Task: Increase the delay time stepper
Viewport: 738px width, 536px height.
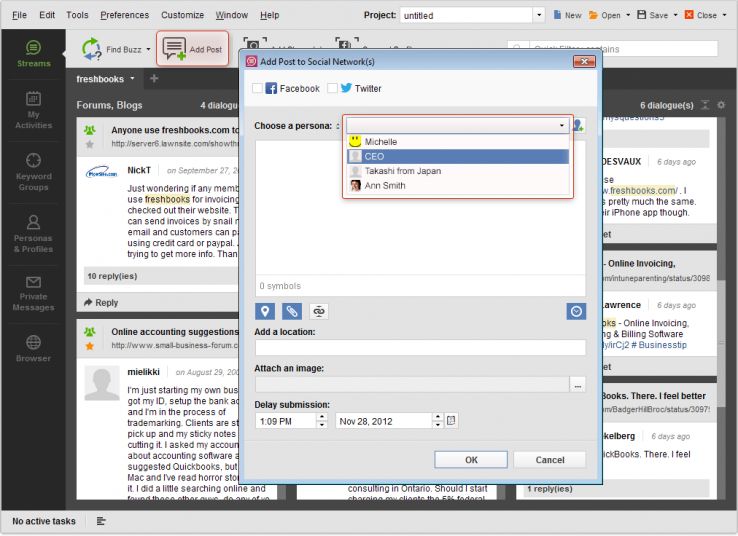Action: click(321, 417)
